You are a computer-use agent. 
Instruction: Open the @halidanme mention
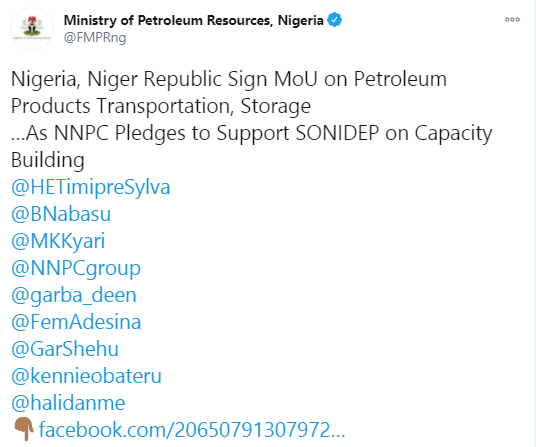(68, 403)
